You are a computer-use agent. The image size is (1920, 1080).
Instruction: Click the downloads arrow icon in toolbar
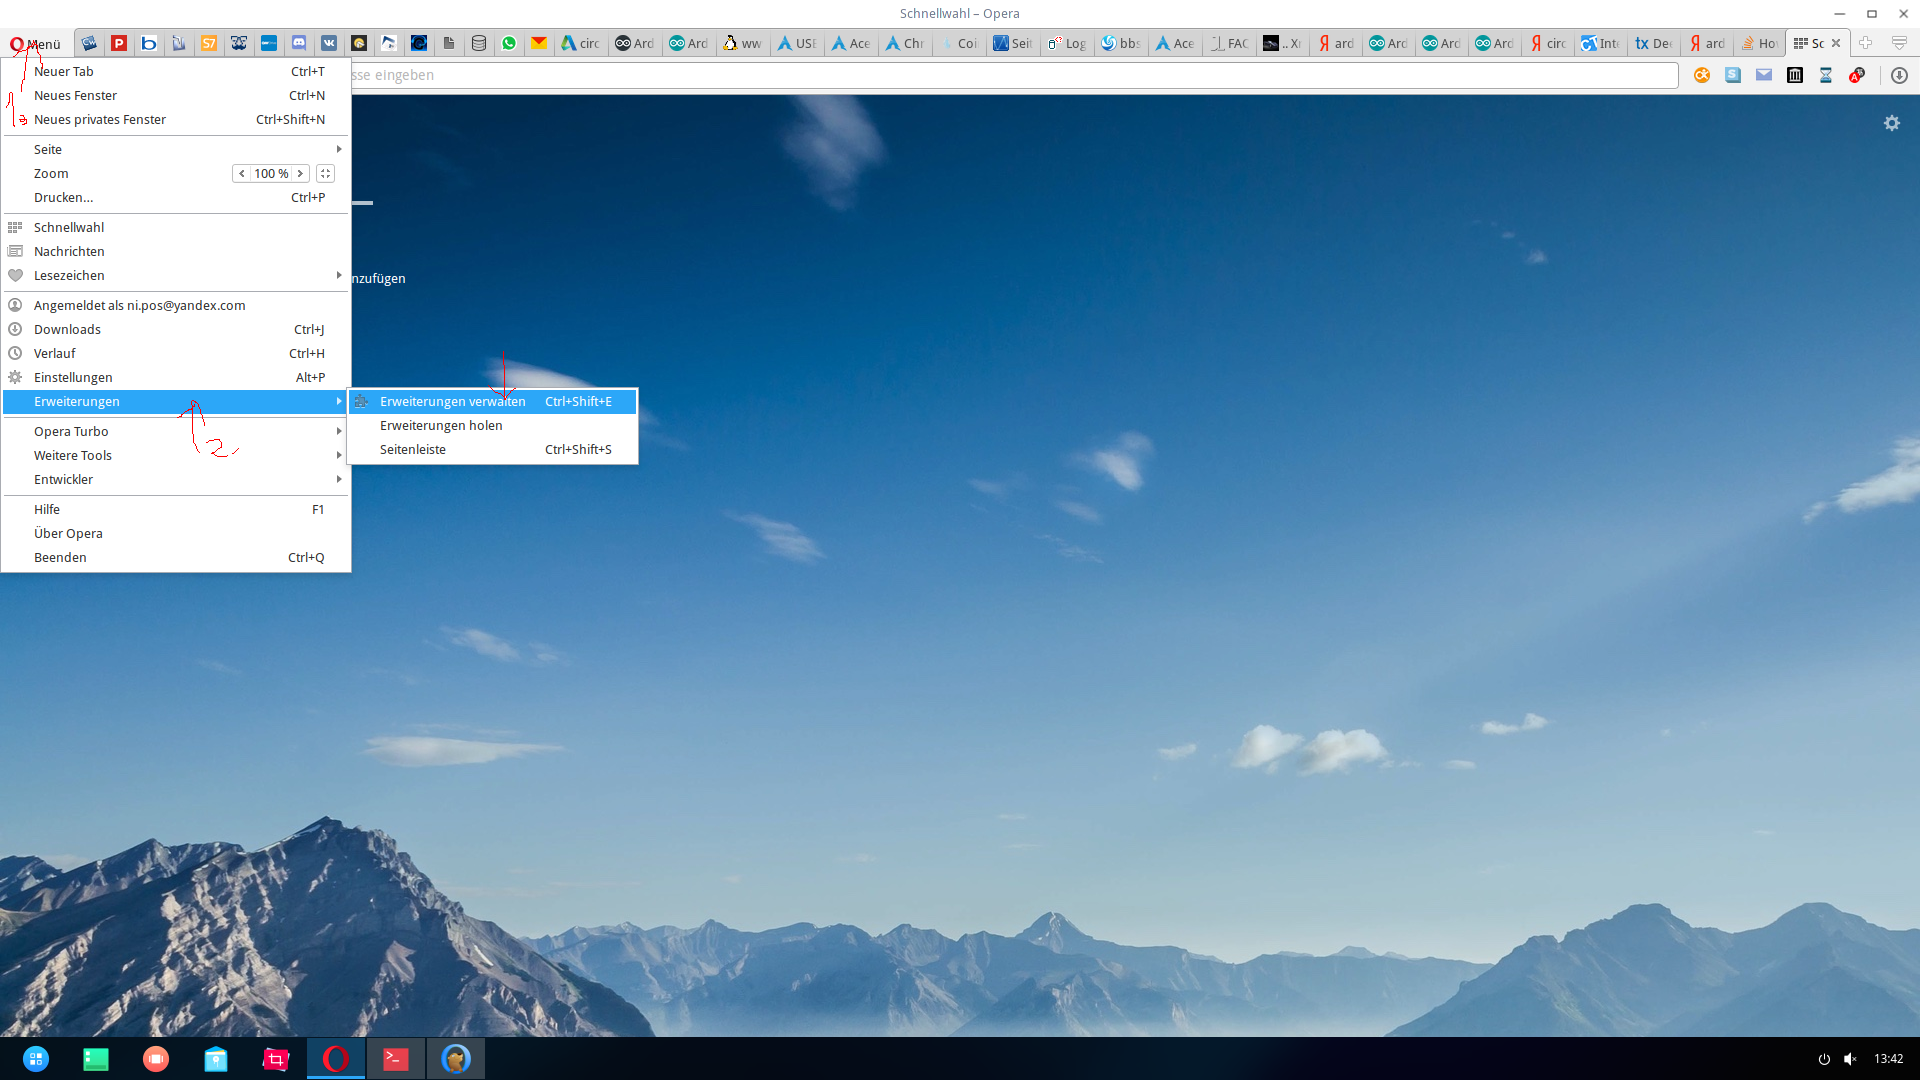pyautogui.click(x=1899, y=75)
